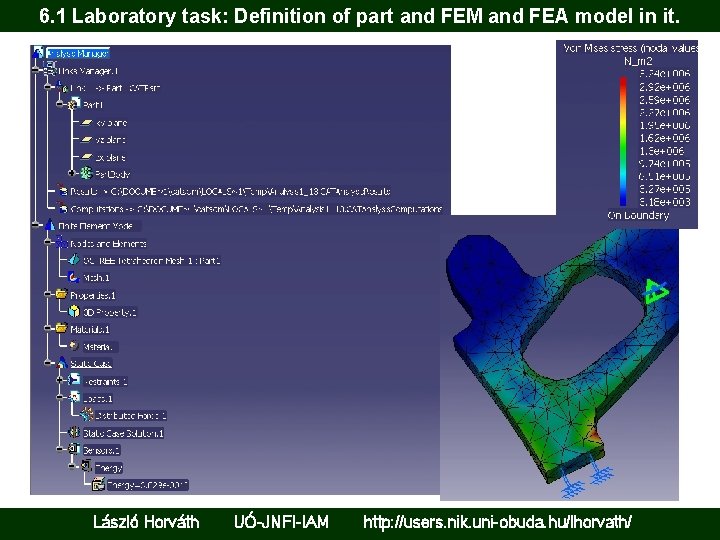Select the OCTREE Tetrahedron Mesh.1 label
This screenshot has height=540, width=720.
pos(152,260)
